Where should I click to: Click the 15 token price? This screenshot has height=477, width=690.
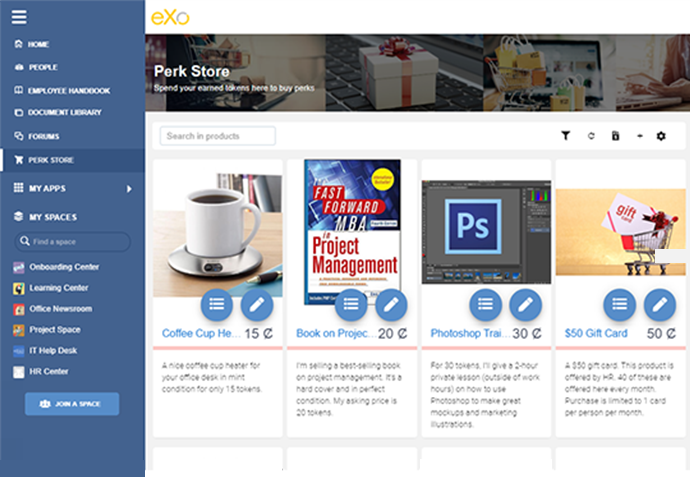[259, 334]
